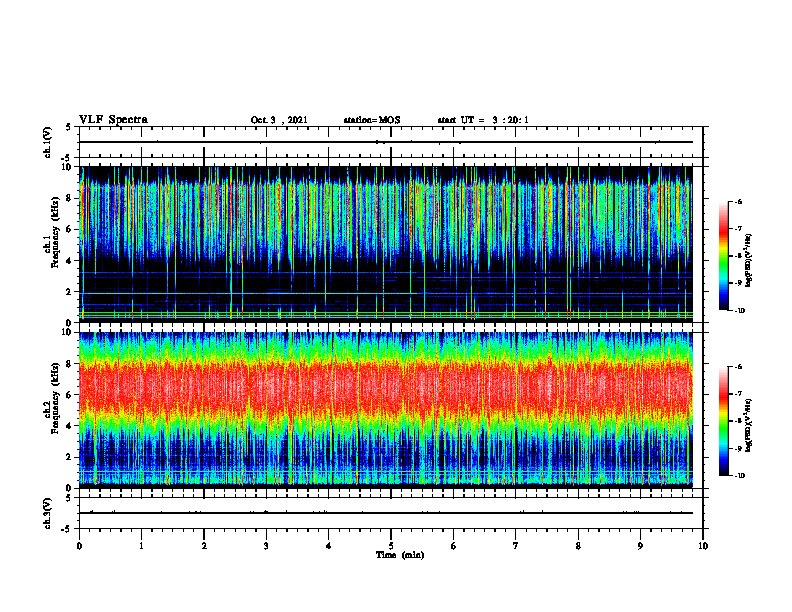Click the ch.1 frequency tick label '4'

[70, 261]
